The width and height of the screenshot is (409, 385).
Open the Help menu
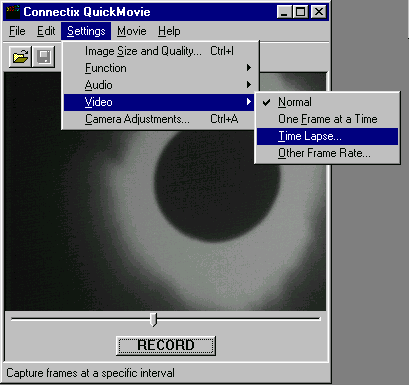(169, 31)
